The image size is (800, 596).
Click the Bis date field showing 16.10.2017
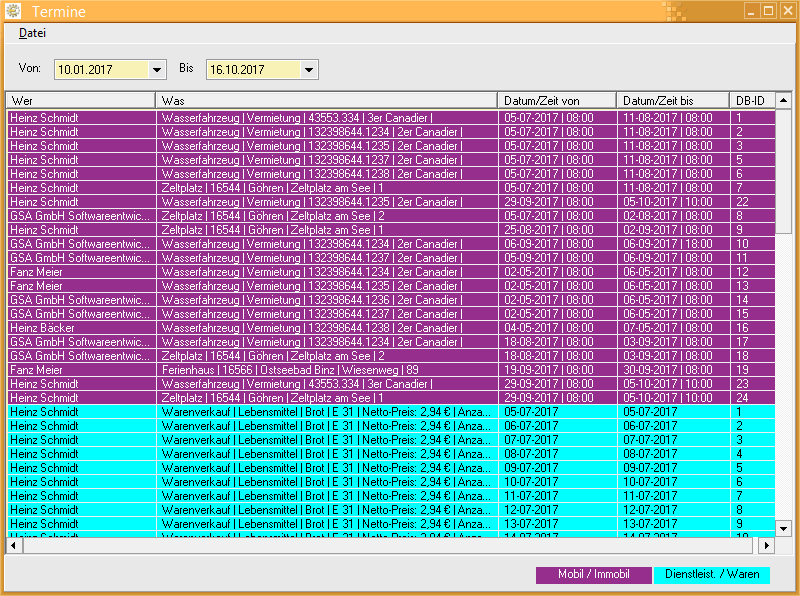(252, 70)
